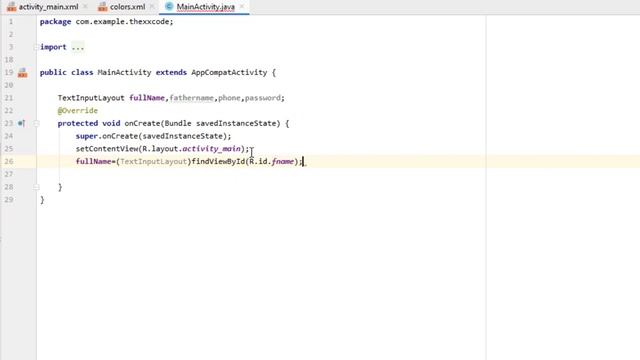Image resolution: width=640 pixels, height=360 pixels.
Task: Switch to the activity_main.xml tab
Action: (48, 7)
